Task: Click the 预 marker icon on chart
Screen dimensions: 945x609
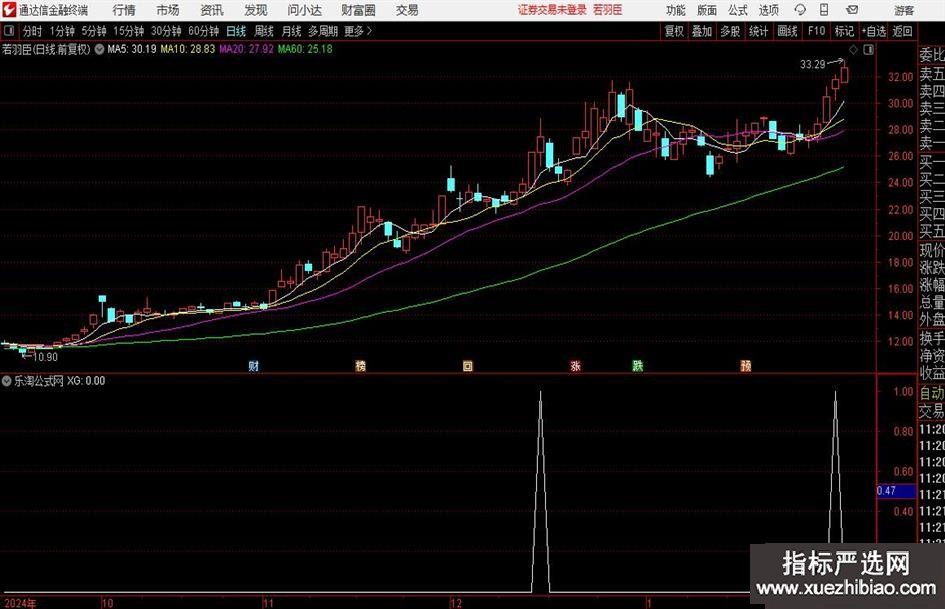Action: (x=745, y=366)
